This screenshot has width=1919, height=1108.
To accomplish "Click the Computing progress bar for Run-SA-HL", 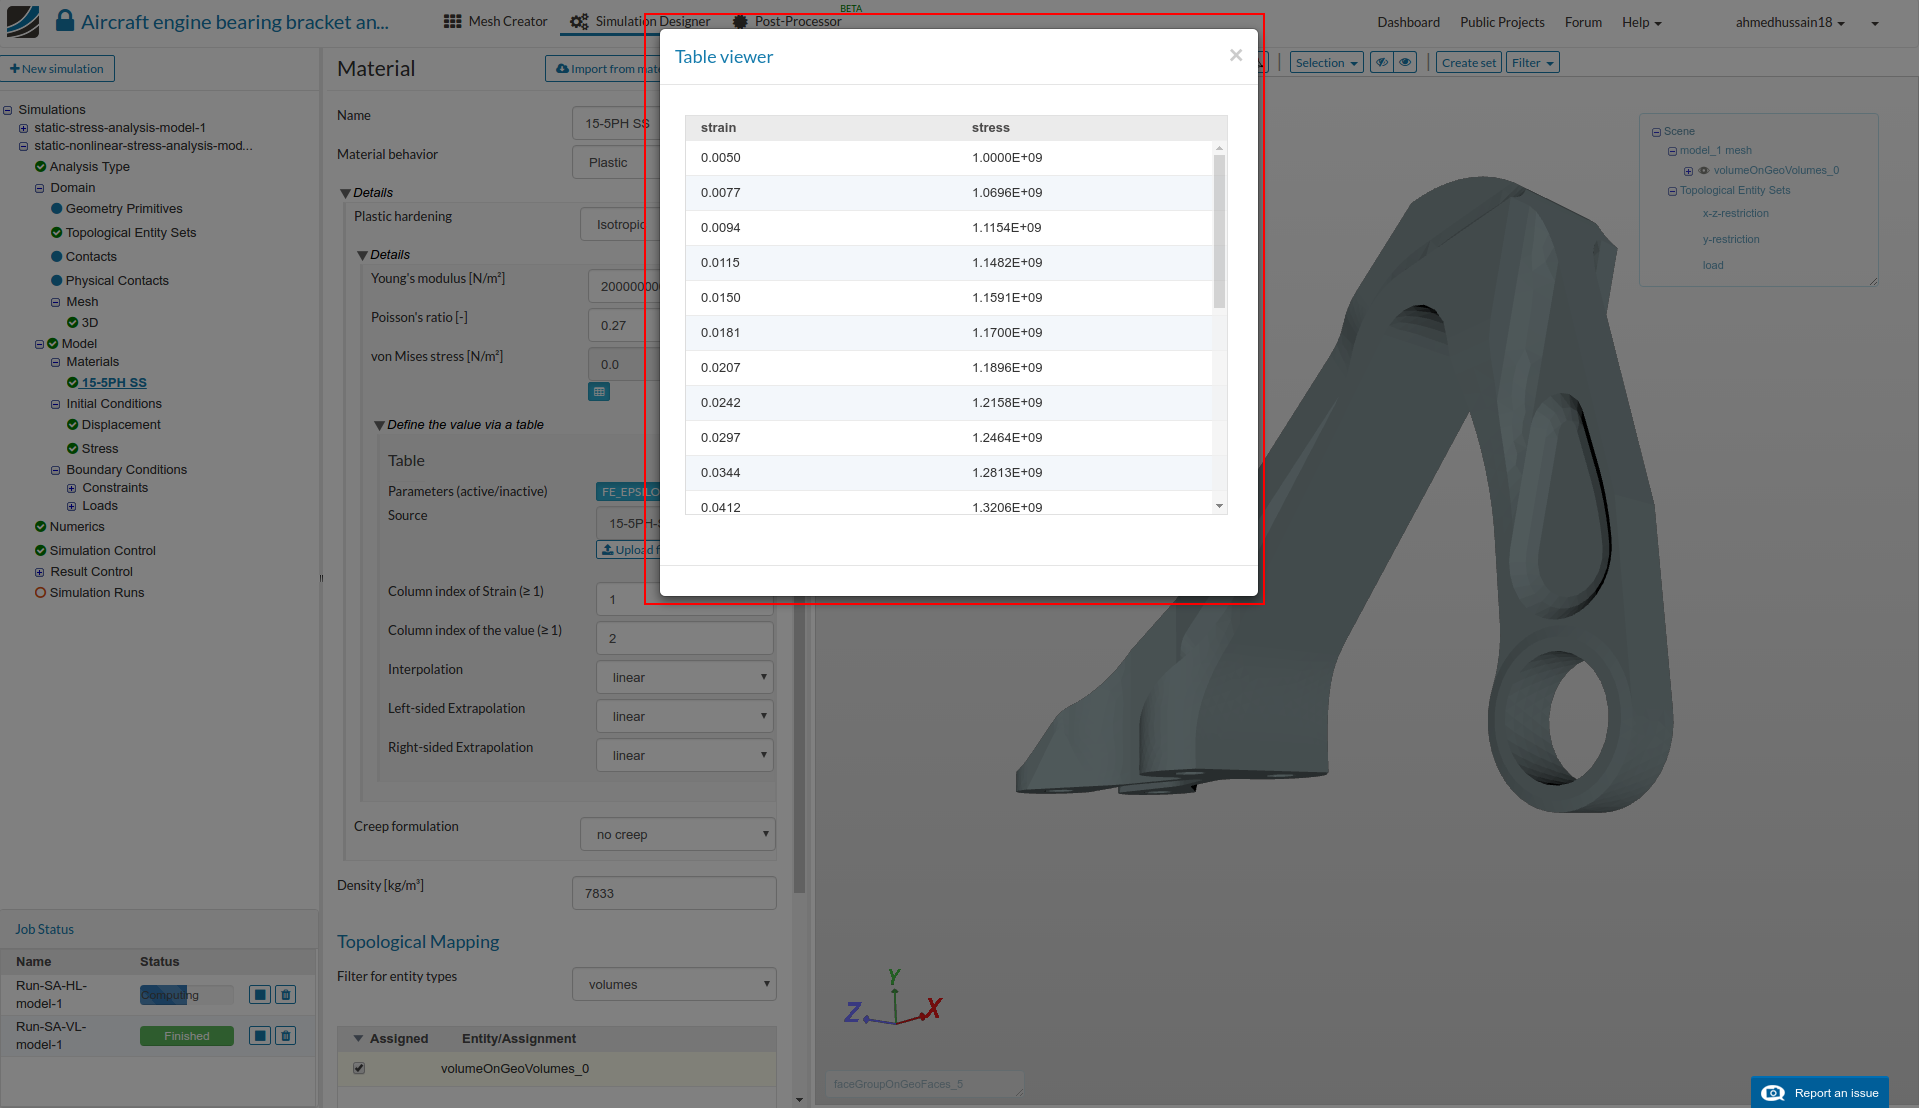I will click(x=186, y=995).
